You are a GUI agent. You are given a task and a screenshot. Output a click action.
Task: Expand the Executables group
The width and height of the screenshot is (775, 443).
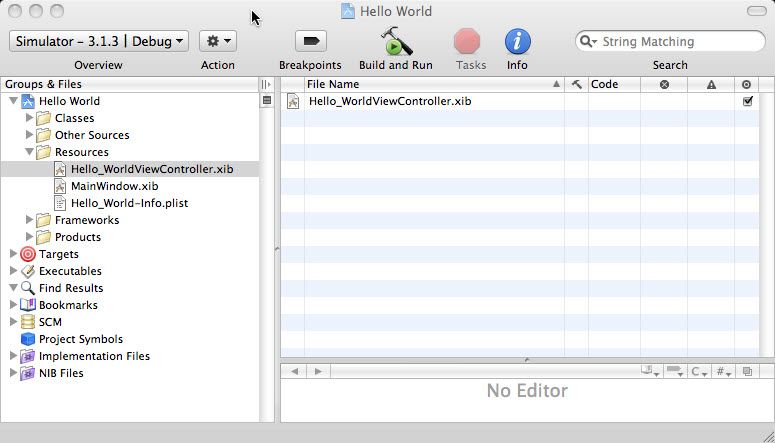coord(13,271)
